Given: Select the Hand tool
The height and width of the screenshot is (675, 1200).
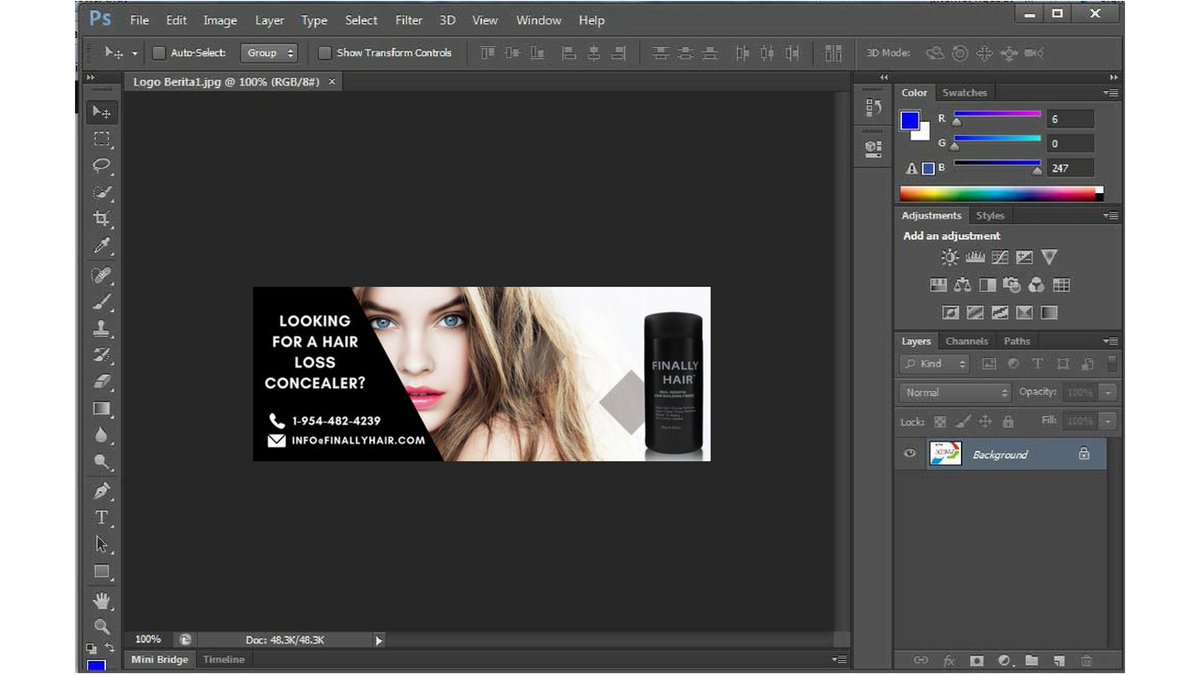Looking at the screenshot, I should click(x=102, y=600).
